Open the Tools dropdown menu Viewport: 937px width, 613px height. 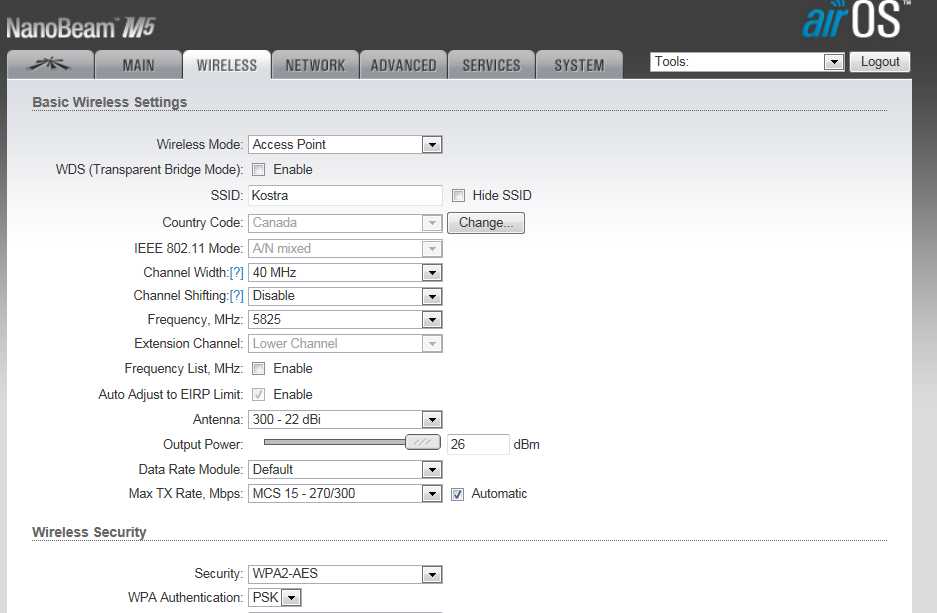pos(747,62)
